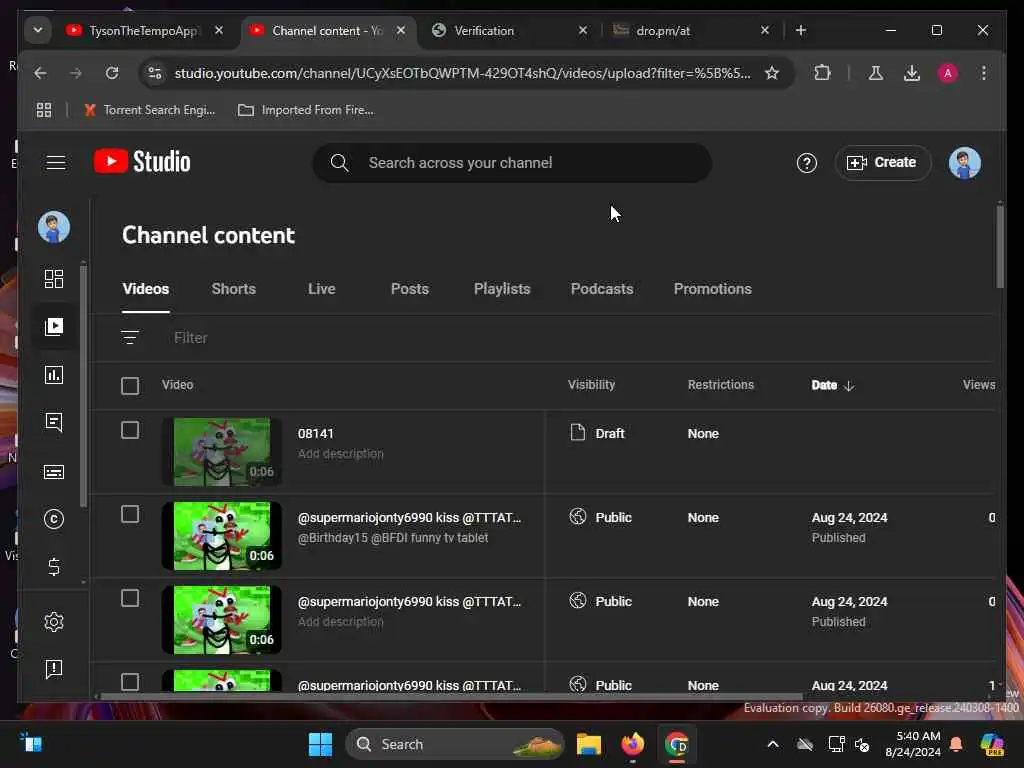Open Earn dollar icon in sidebar
This screenshot has width=1024, height=768.
[x=54, y=566]
